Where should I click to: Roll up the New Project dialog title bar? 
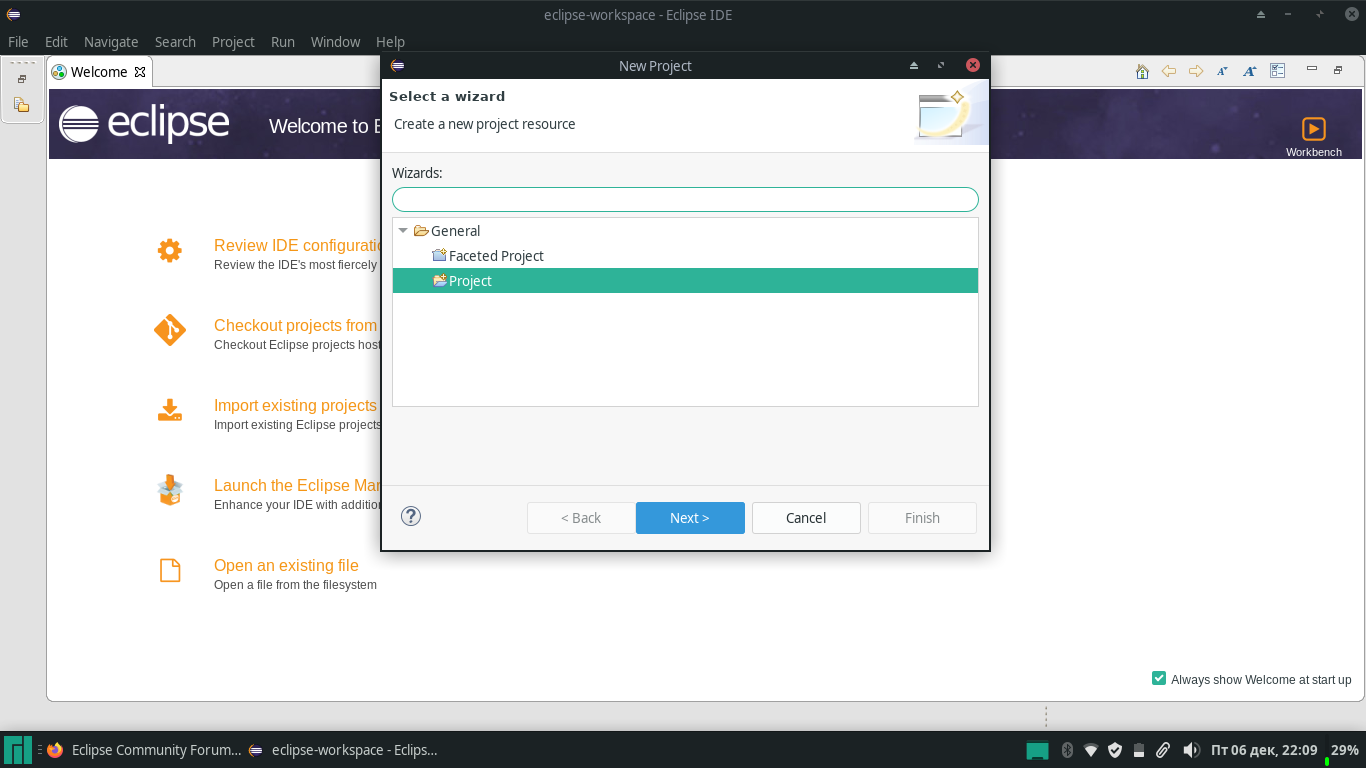coord(914,66)
